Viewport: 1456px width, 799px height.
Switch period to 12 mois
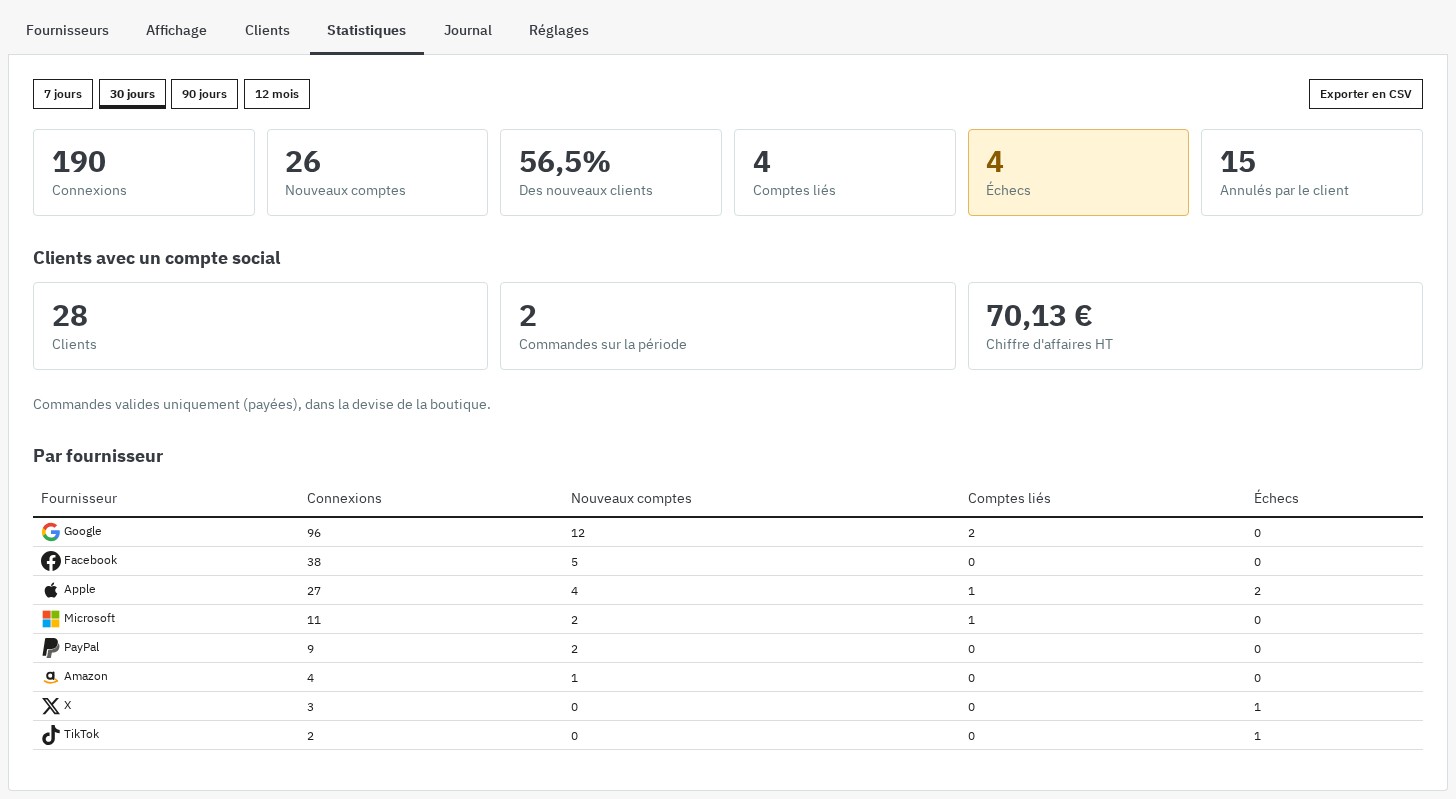pos(277,94)
